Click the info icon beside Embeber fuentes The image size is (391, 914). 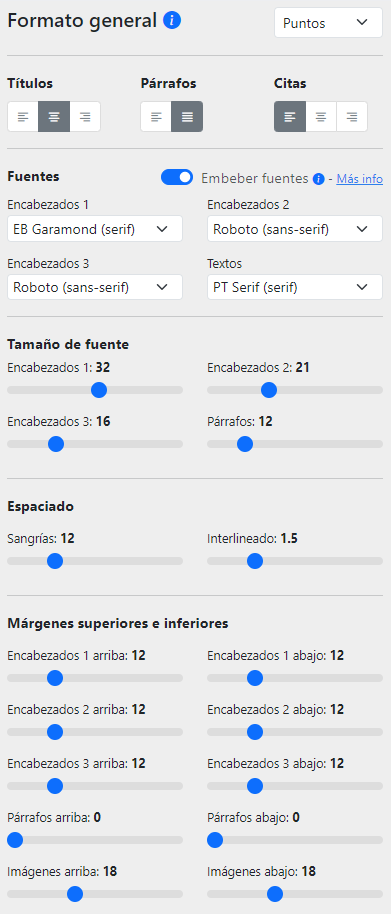point(318,179)
